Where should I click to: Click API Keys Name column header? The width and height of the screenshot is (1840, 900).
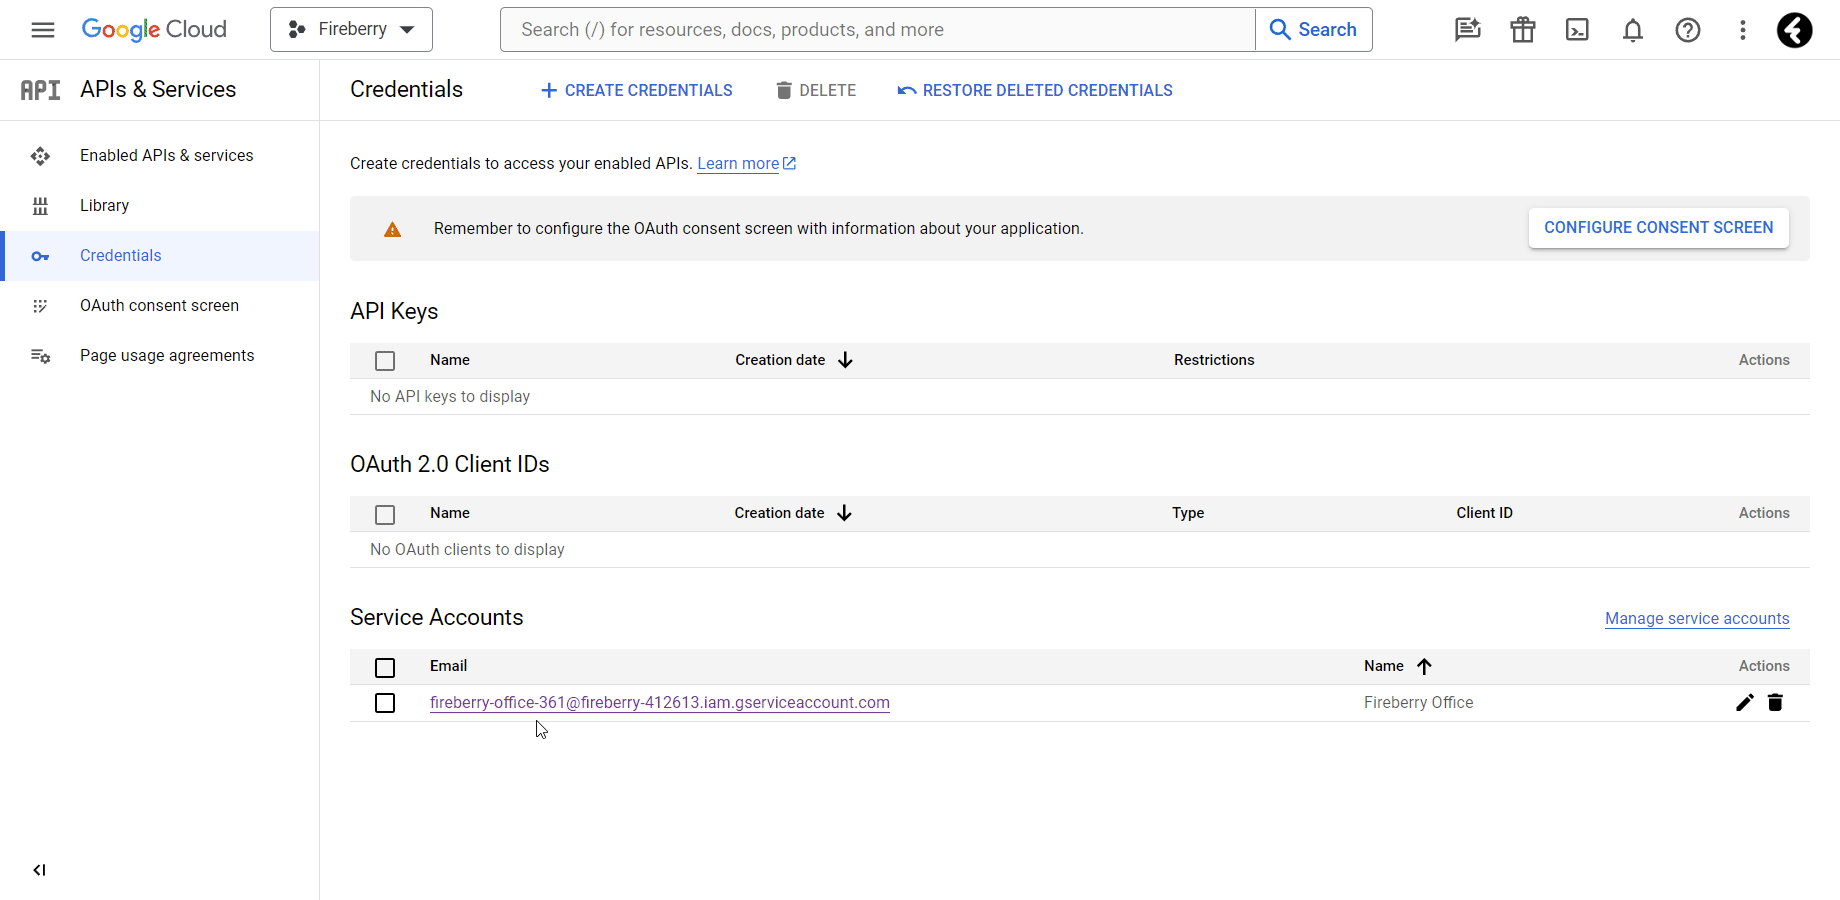coord(450,360)
